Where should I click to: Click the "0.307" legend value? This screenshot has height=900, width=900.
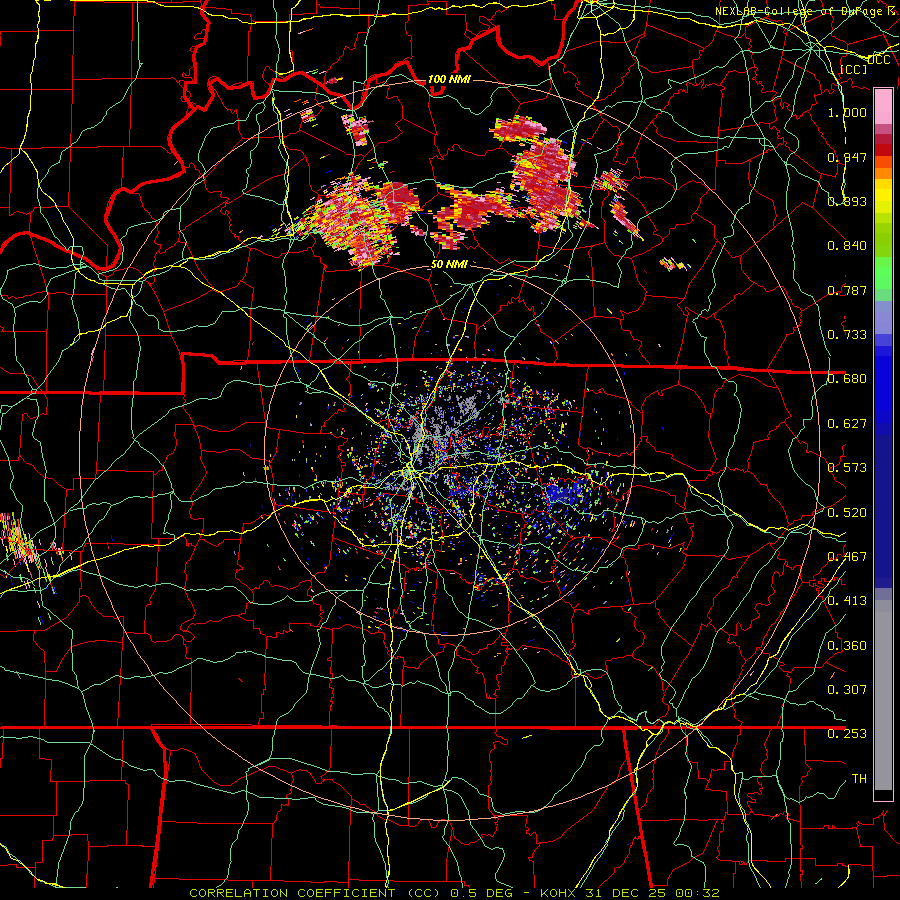[x=847, y=689]
